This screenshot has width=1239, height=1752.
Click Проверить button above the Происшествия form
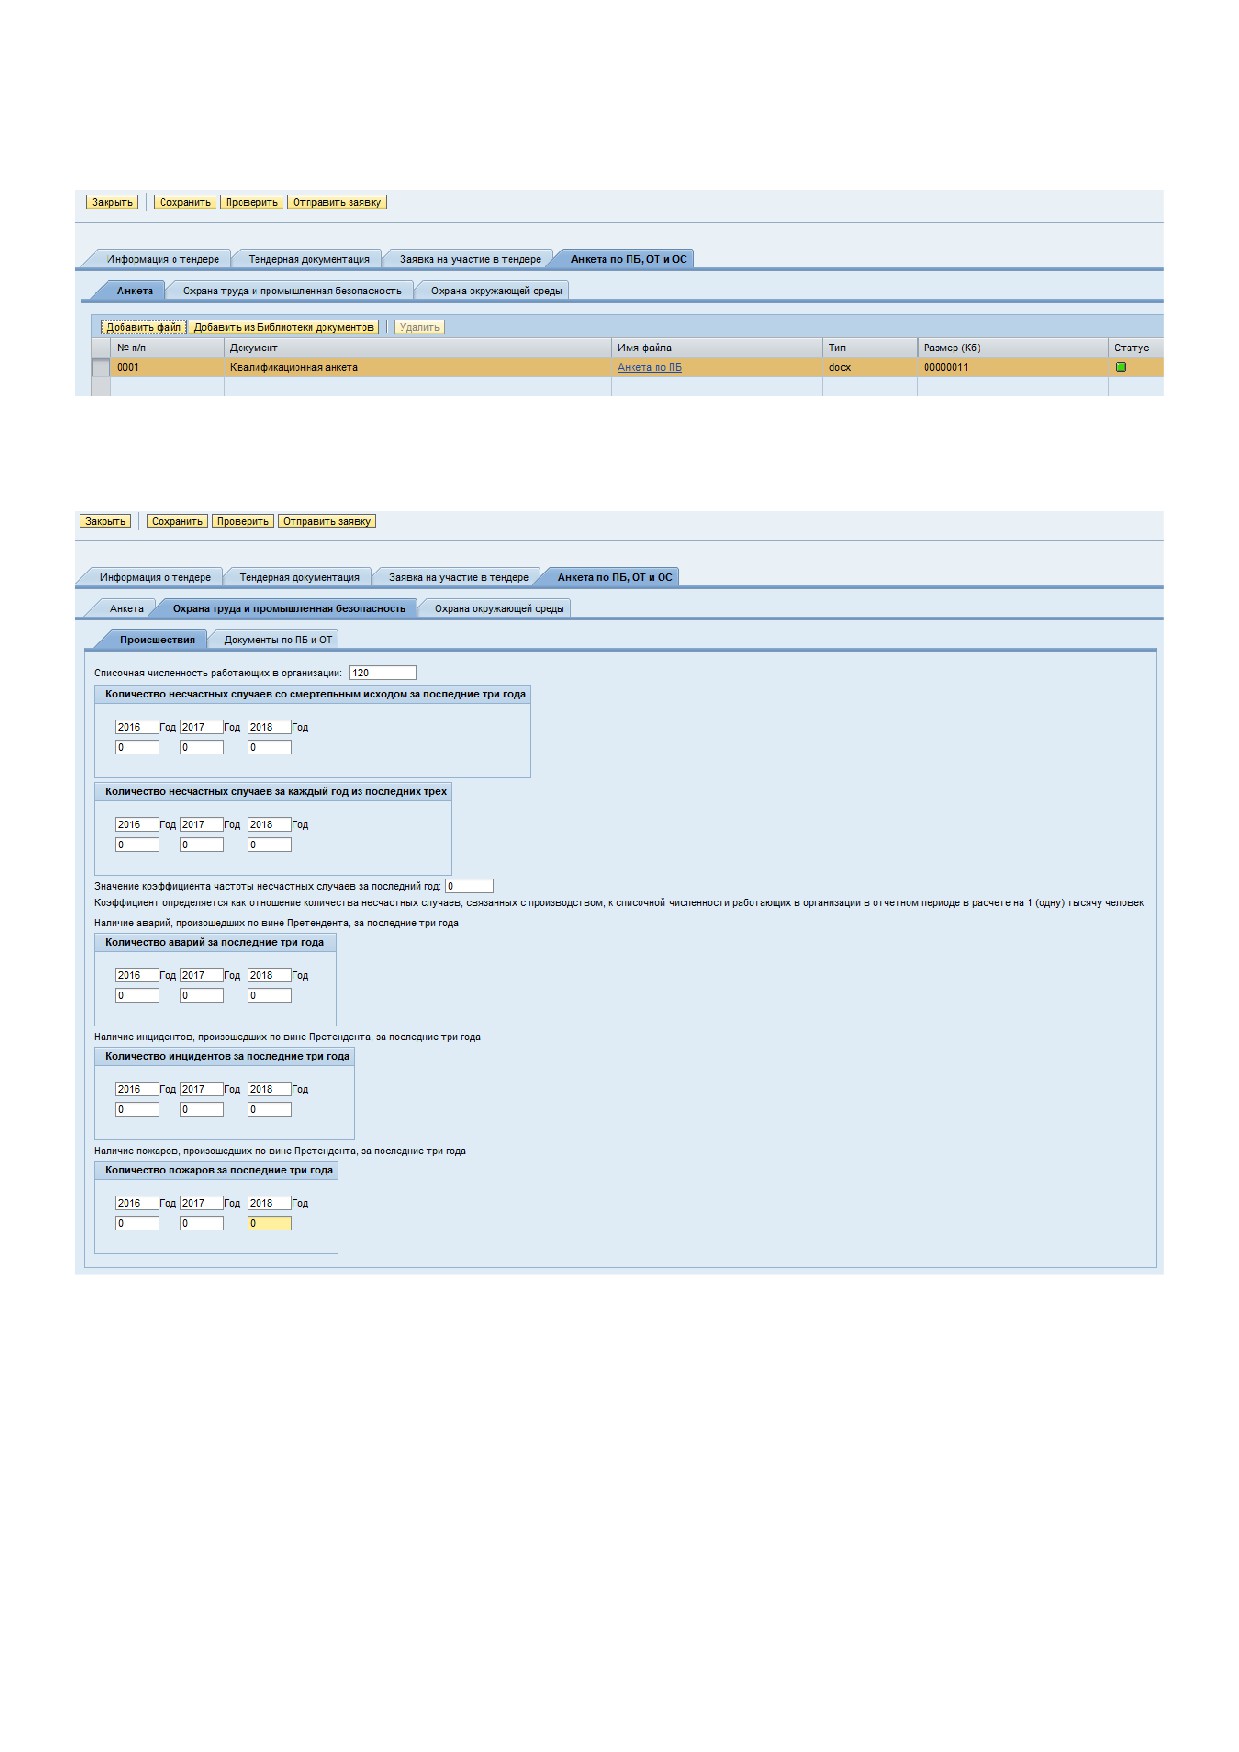[243, 521]
